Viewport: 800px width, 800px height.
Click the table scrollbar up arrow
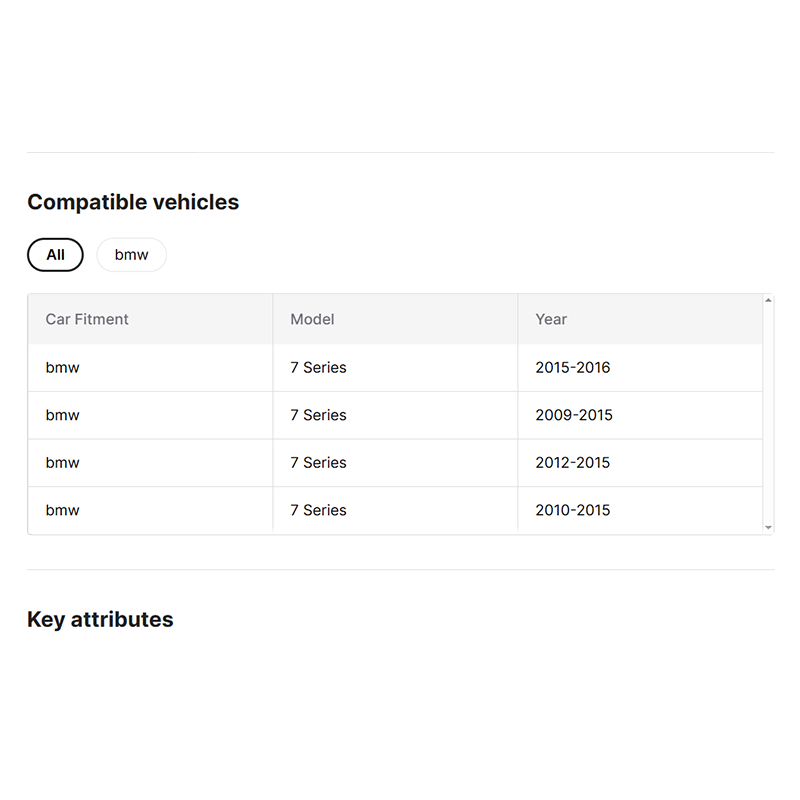coord(768,300)
